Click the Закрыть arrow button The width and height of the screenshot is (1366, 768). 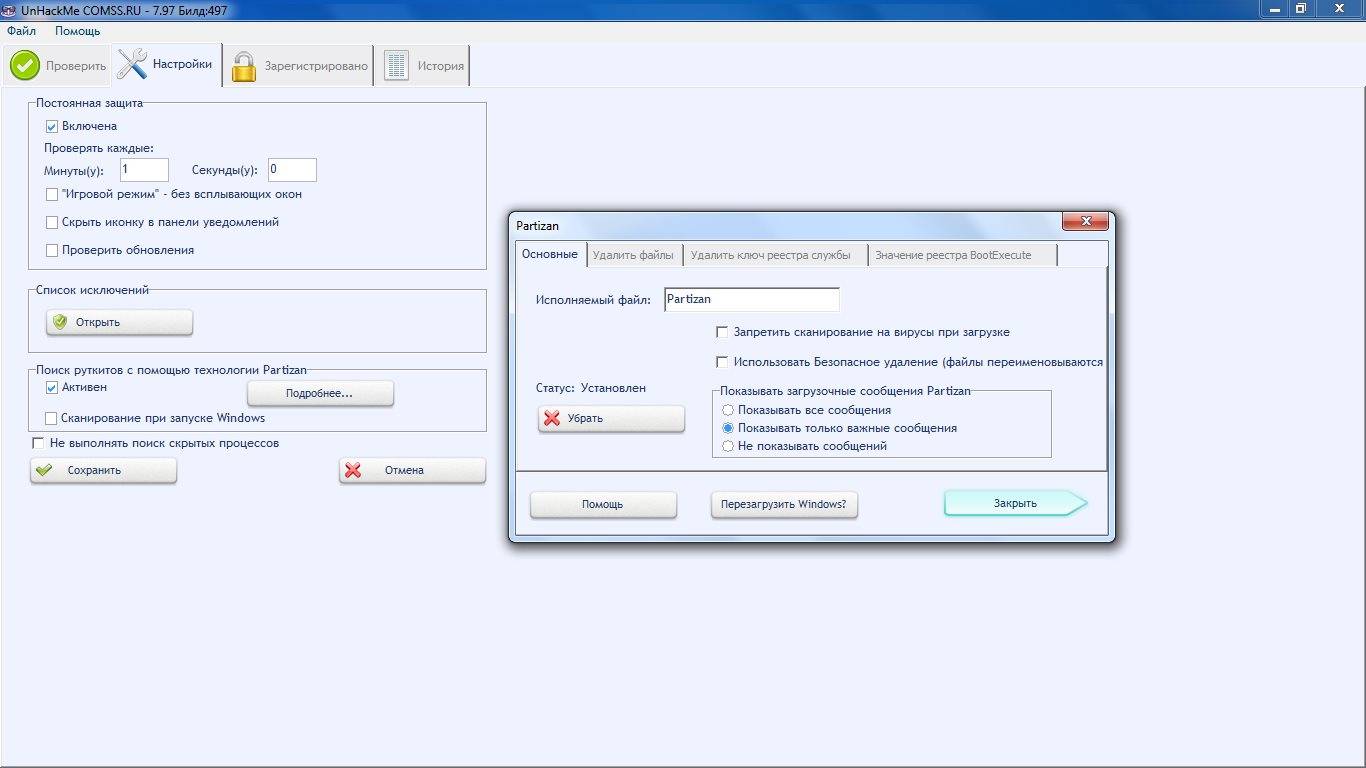coord(1015,503)
